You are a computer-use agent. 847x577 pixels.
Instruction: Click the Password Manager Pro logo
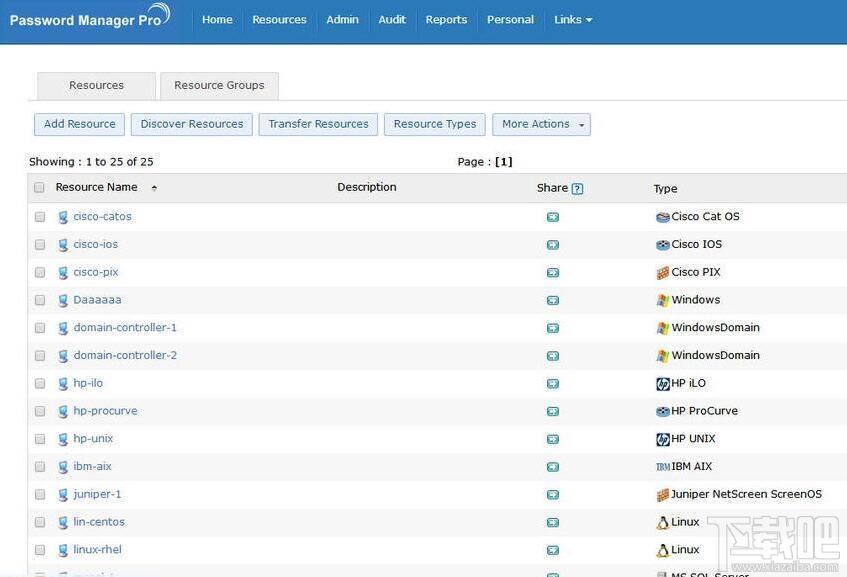click(90, 16)
